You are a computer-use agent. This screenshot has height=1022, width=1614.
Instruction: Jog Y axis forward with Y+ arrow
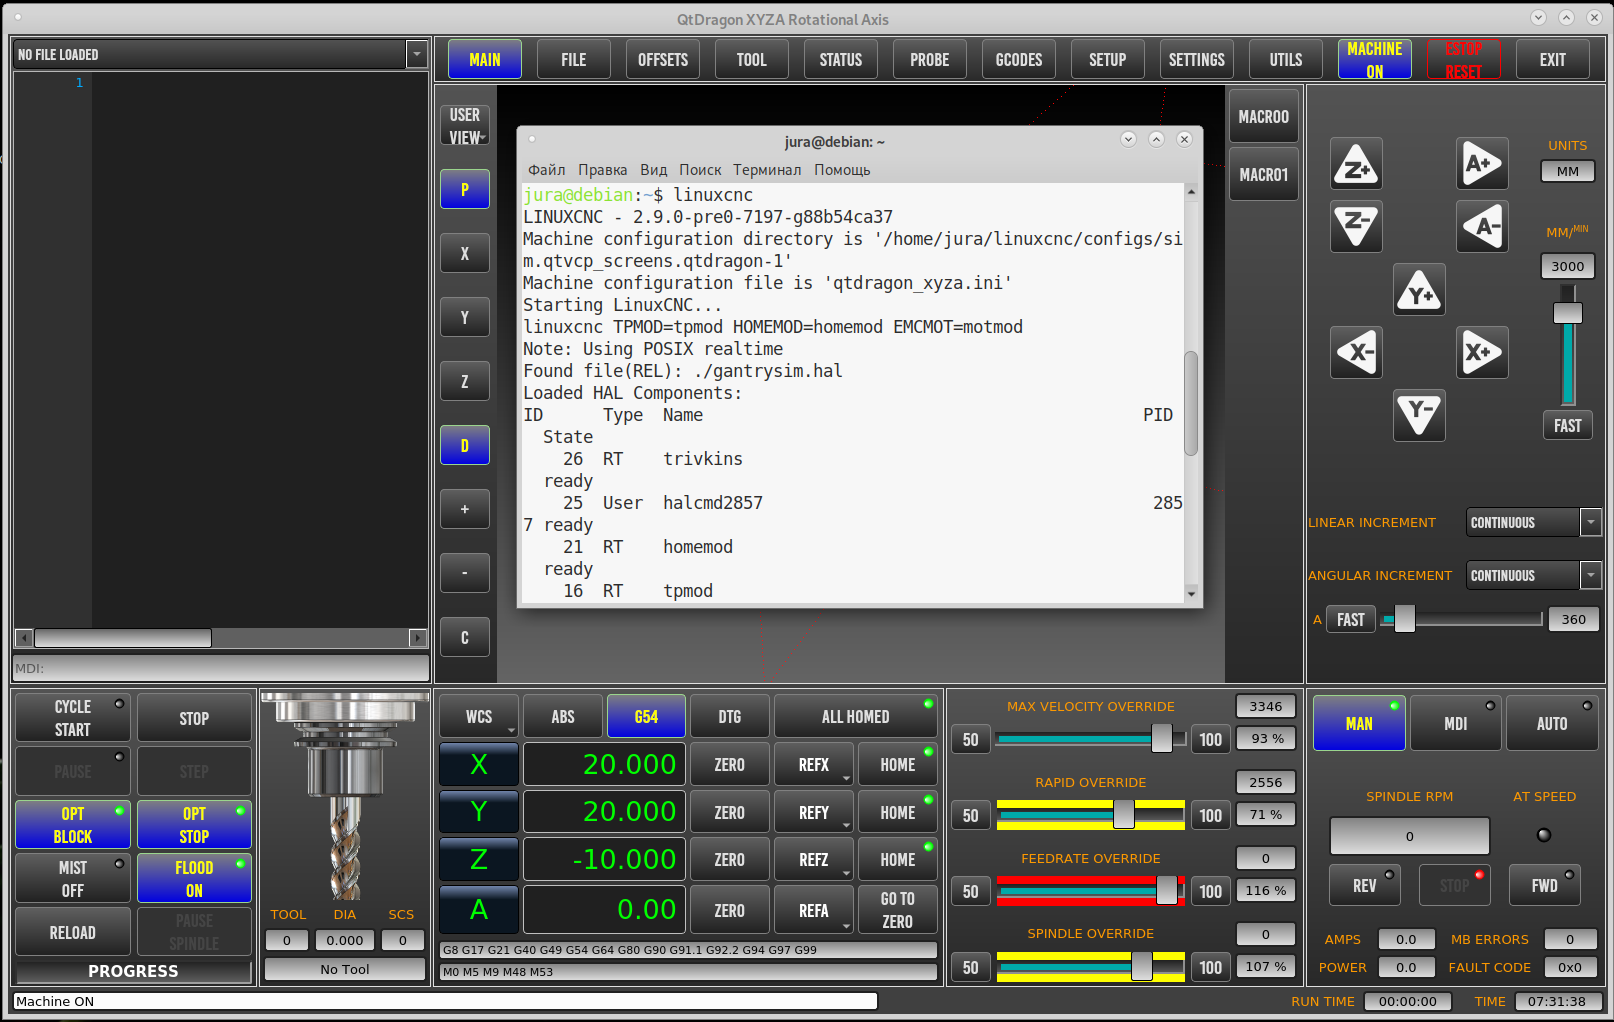point(1419,289)
